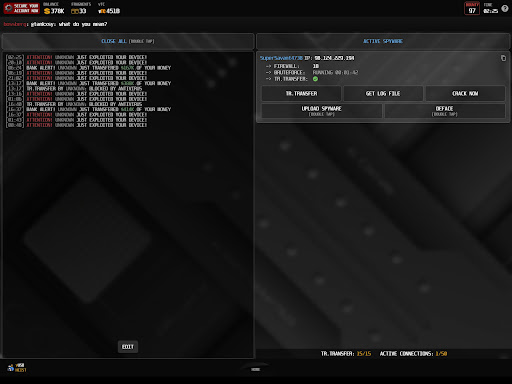The height and width of the screenshot is (384, 512).
Task: Open the Heist icon in bottom bar
Action: pyautogui.click(x=17, y=368)
